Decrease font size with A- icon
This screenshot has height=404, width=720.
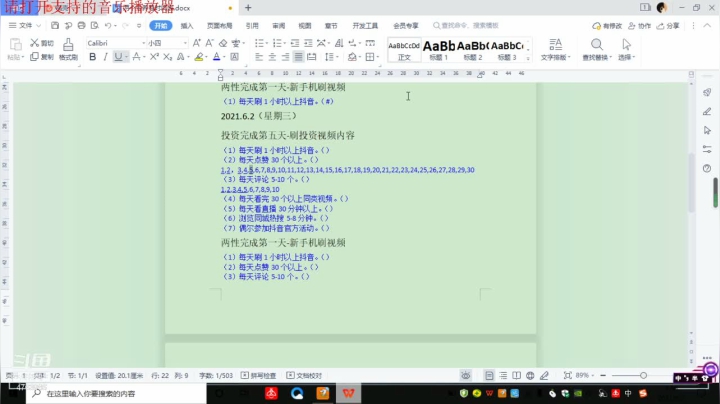pos(209,43)
